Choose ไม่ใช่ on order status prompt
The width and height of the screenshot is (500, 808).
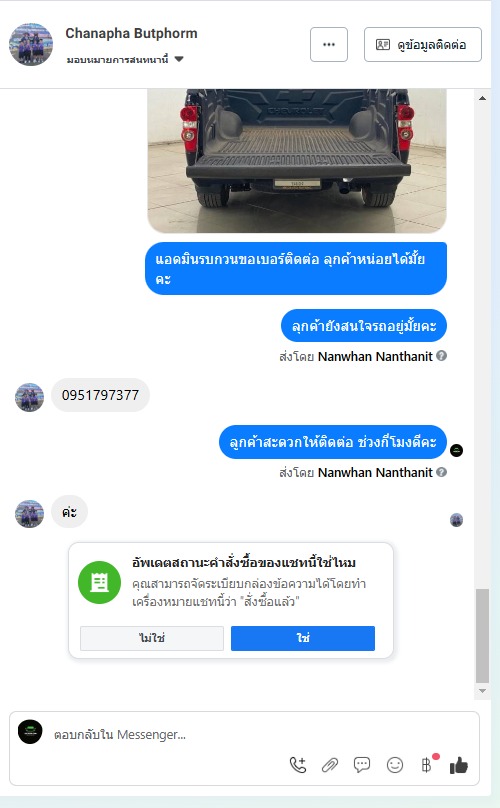[152, 638]
